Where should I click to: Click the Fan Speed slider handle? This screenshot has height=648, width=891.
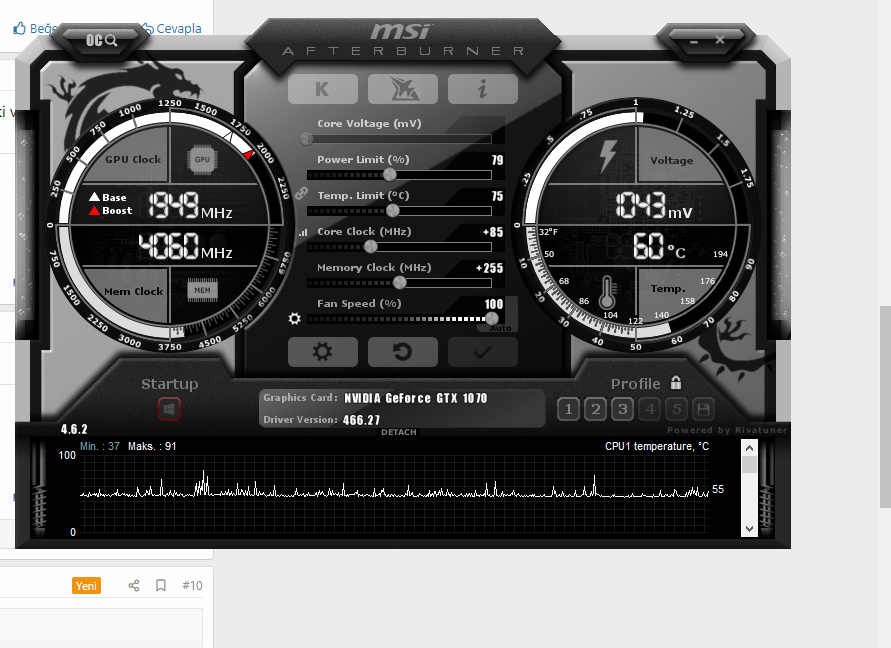click(492, 318)
